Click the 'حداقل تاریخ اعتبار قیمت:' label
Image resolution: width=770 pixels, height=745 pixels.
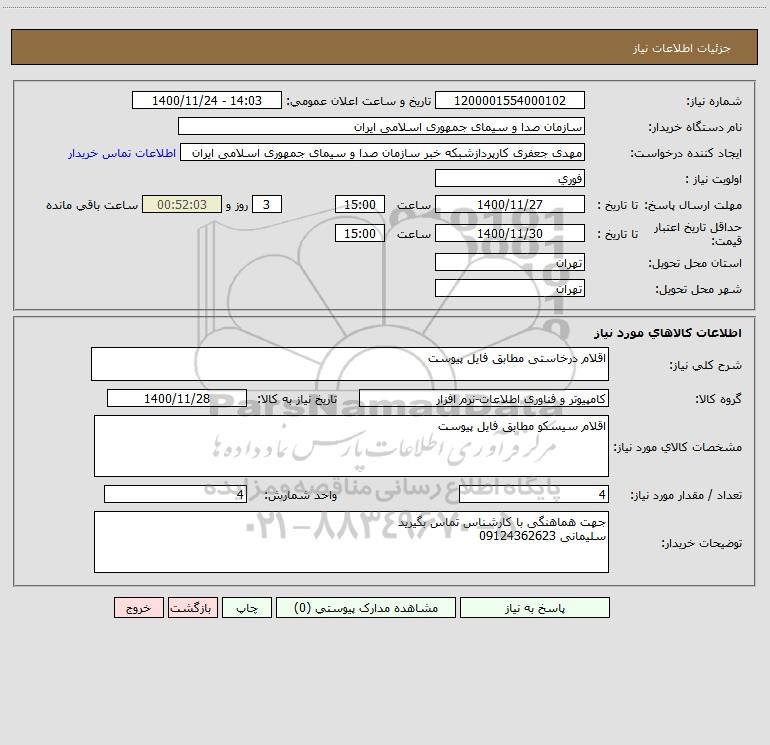point(698,234)
